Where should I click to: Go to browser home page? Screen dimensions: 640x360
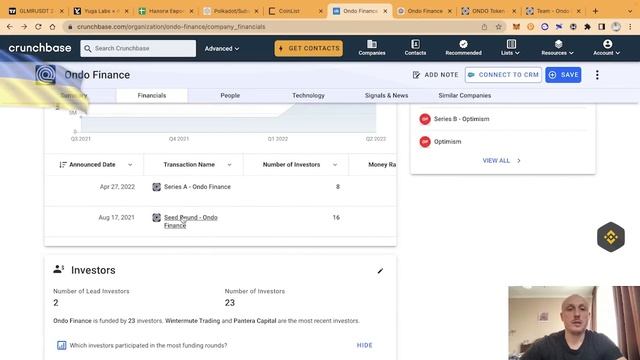coord(52,27)
